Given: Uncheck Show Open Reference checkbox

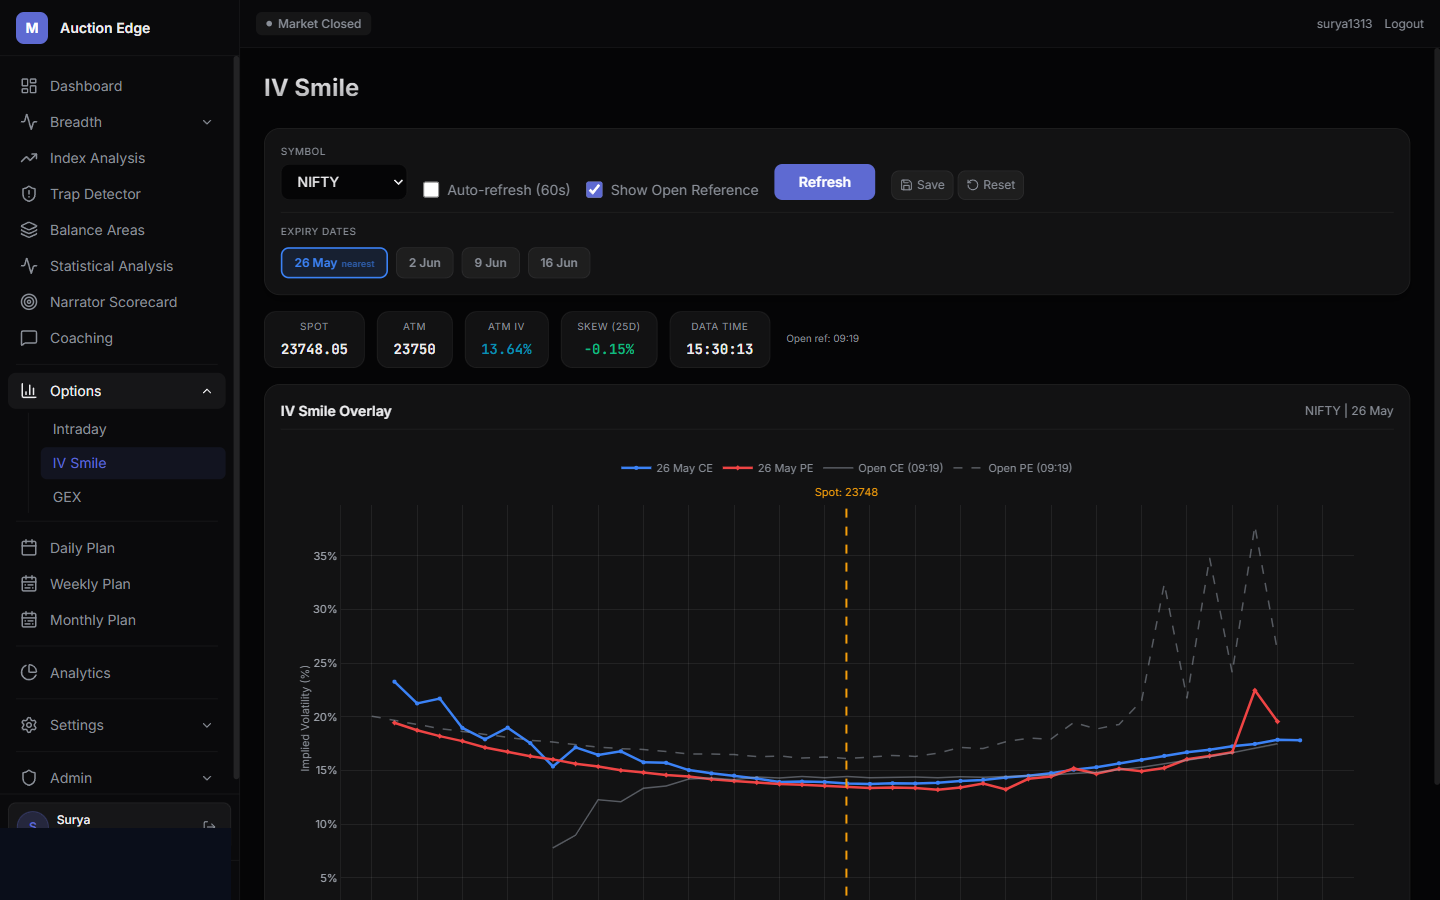Looking at the screenshot, I should (x=594, y=190).
